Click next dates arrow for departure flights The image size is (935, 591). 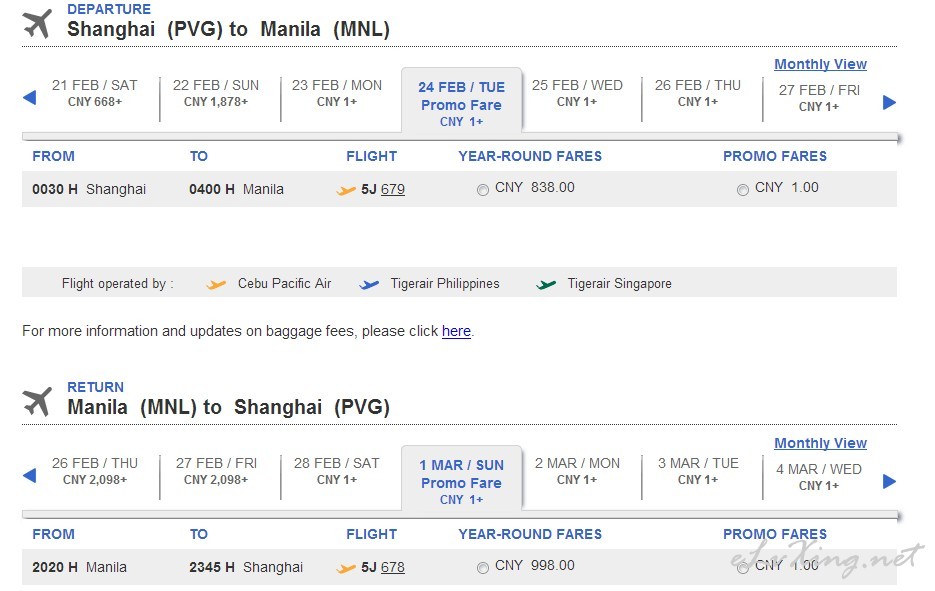coord(889,103)
